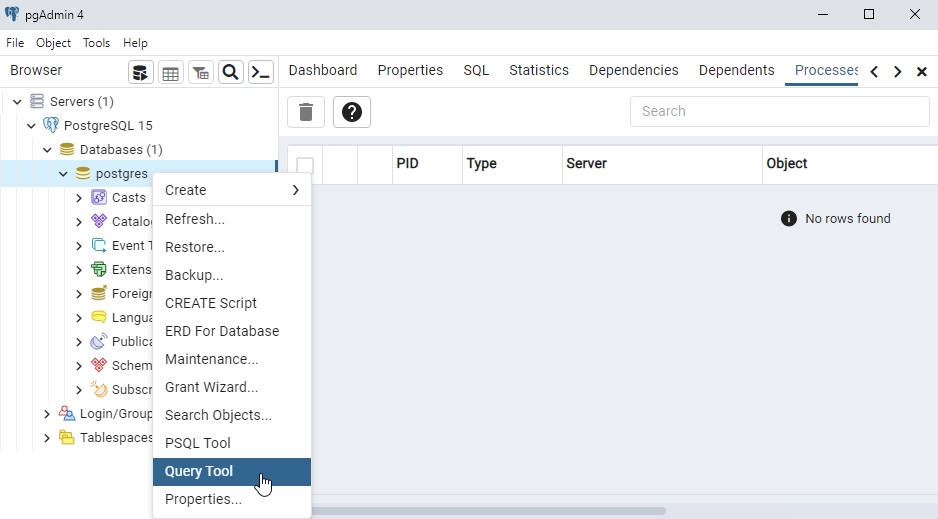Collapse the PostgreSQL 15 server node
The height and width of the screenshot is (519, 938).
pyautogui.click(x=32, y=126)
